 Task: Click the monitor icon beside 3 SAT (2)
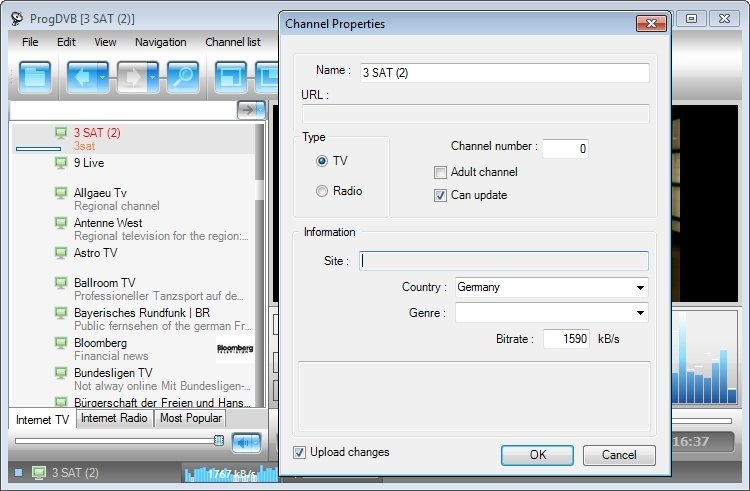coord(61,133)
